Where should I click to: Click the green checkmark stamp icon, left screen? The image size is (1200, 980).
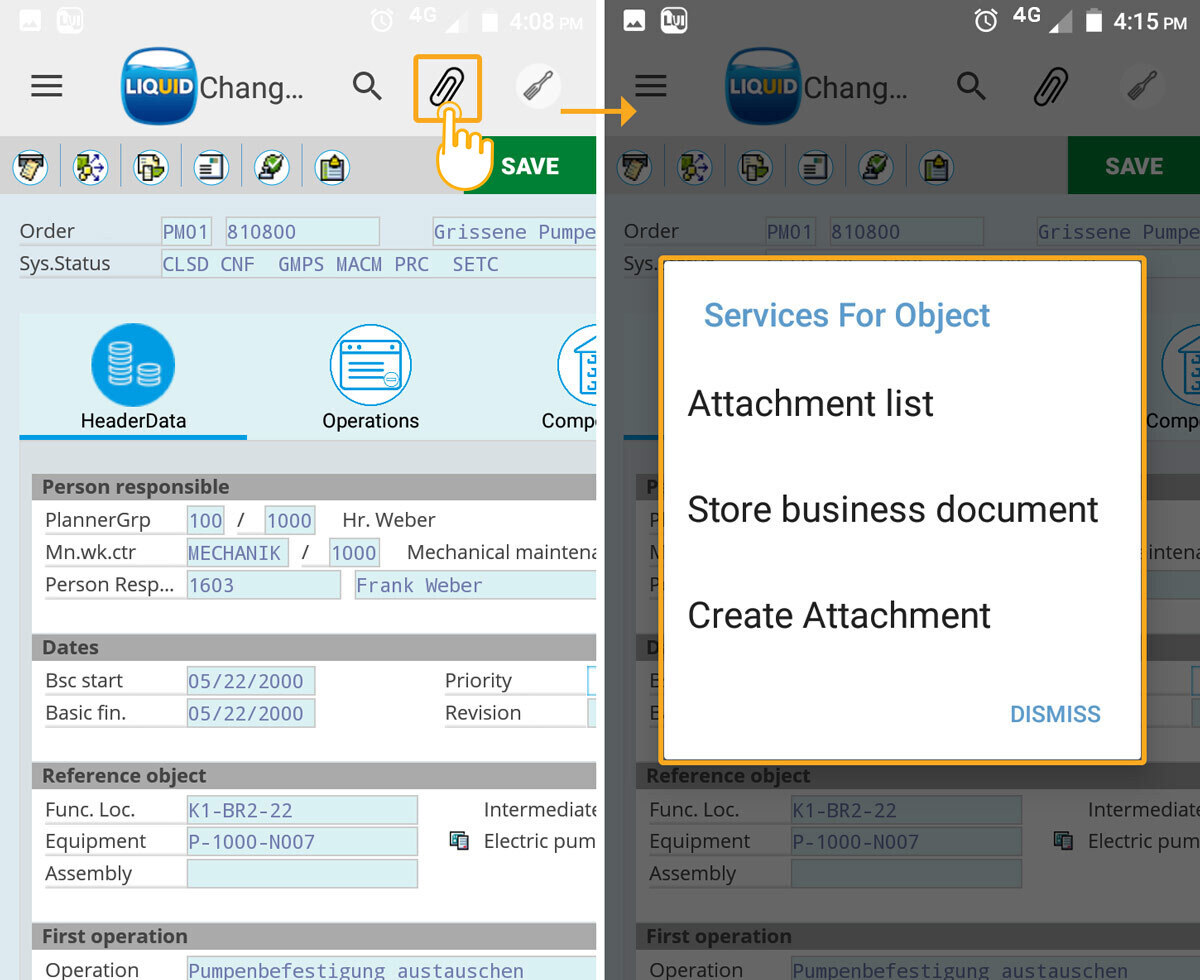(x=271, y=167)
